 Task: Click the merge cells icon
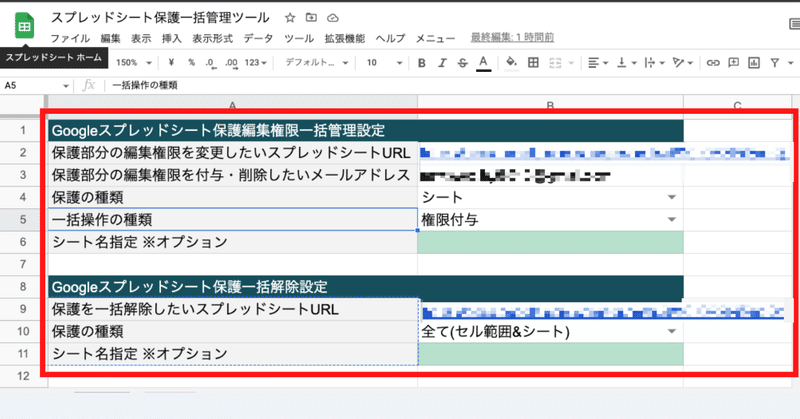tap(555, 63)
